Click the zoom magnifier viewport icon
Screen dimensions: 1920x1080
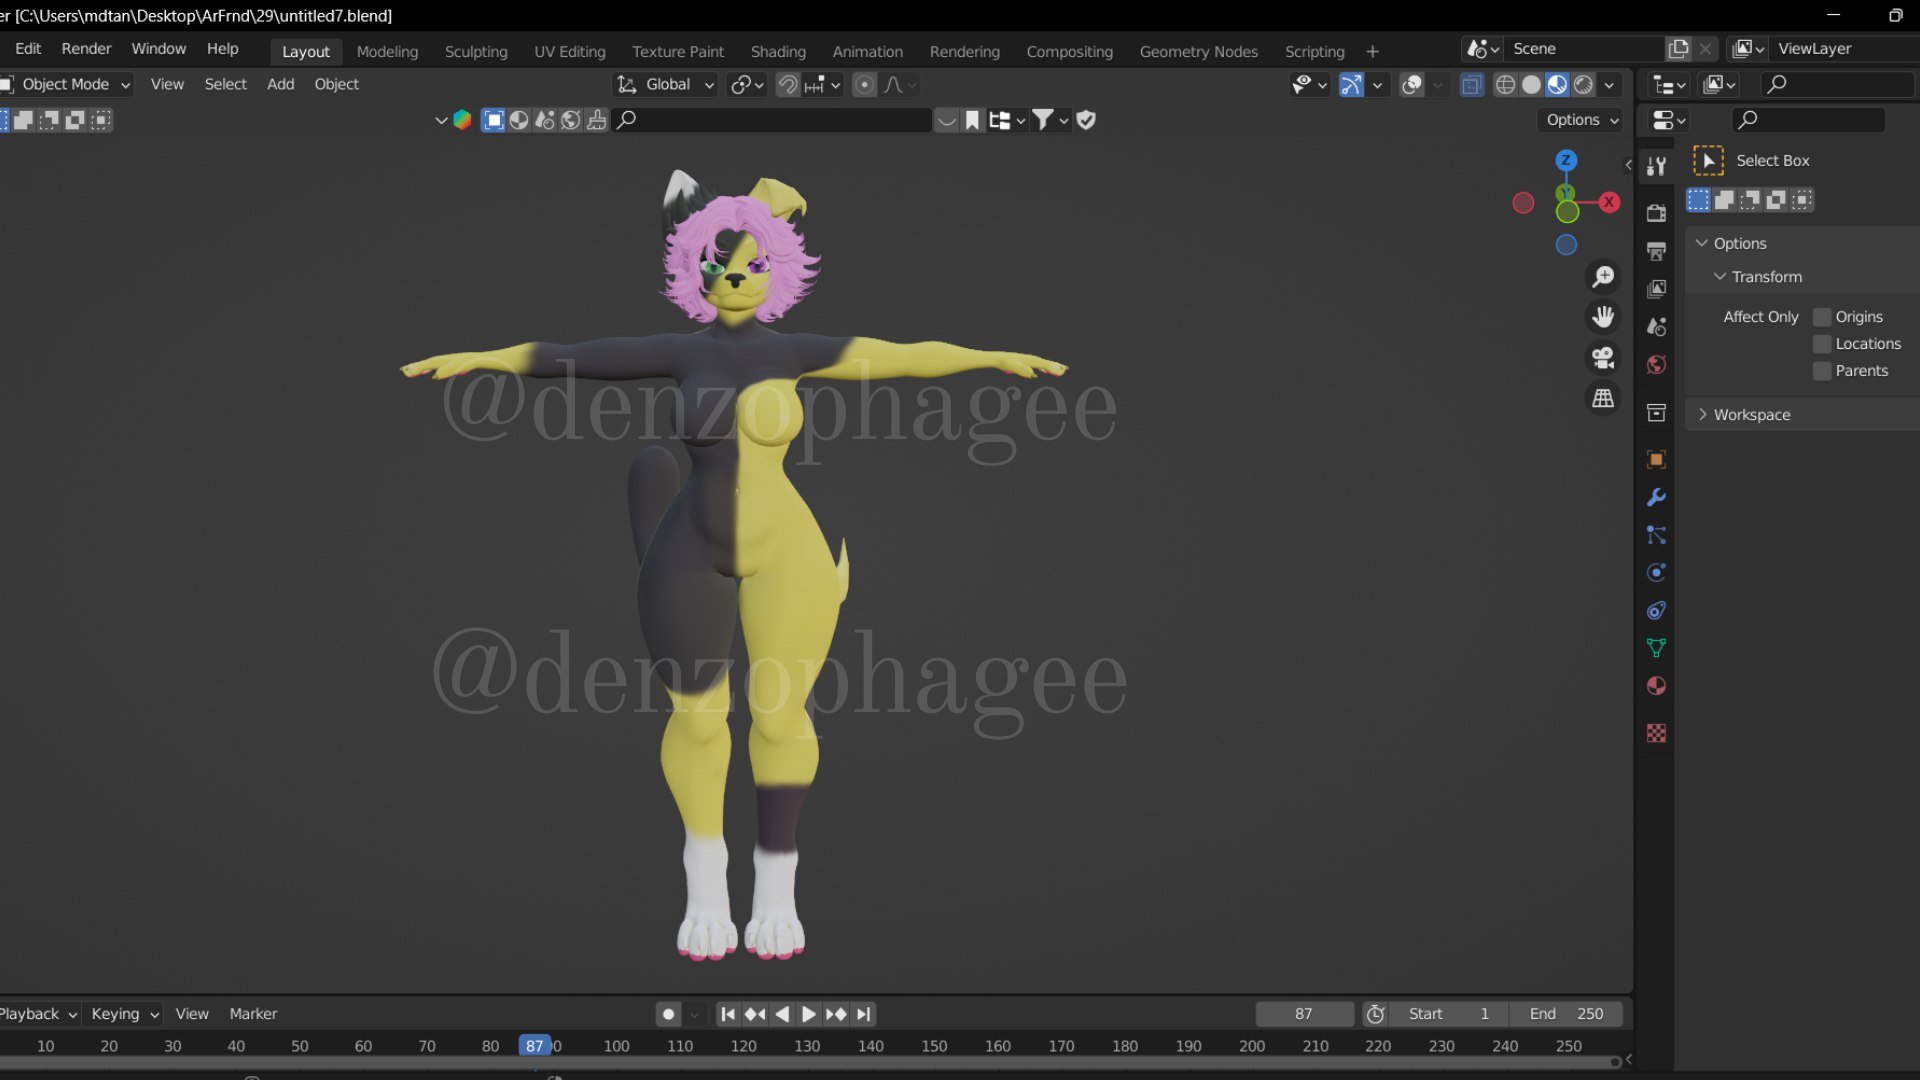(x=1603, y=277)
